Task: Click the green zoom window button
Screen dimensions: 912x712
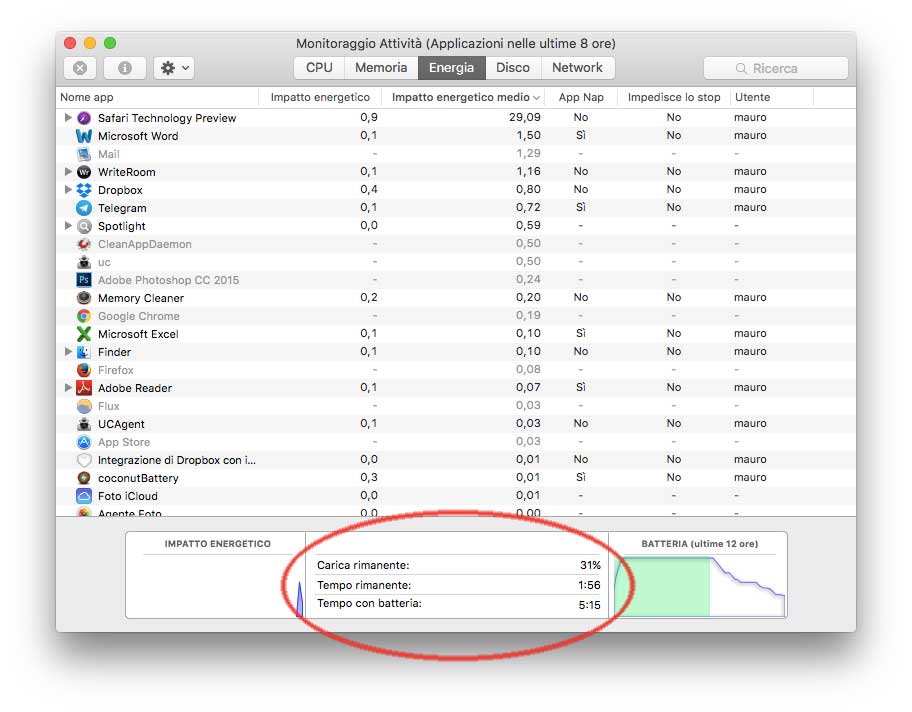Action: (110, 43)
